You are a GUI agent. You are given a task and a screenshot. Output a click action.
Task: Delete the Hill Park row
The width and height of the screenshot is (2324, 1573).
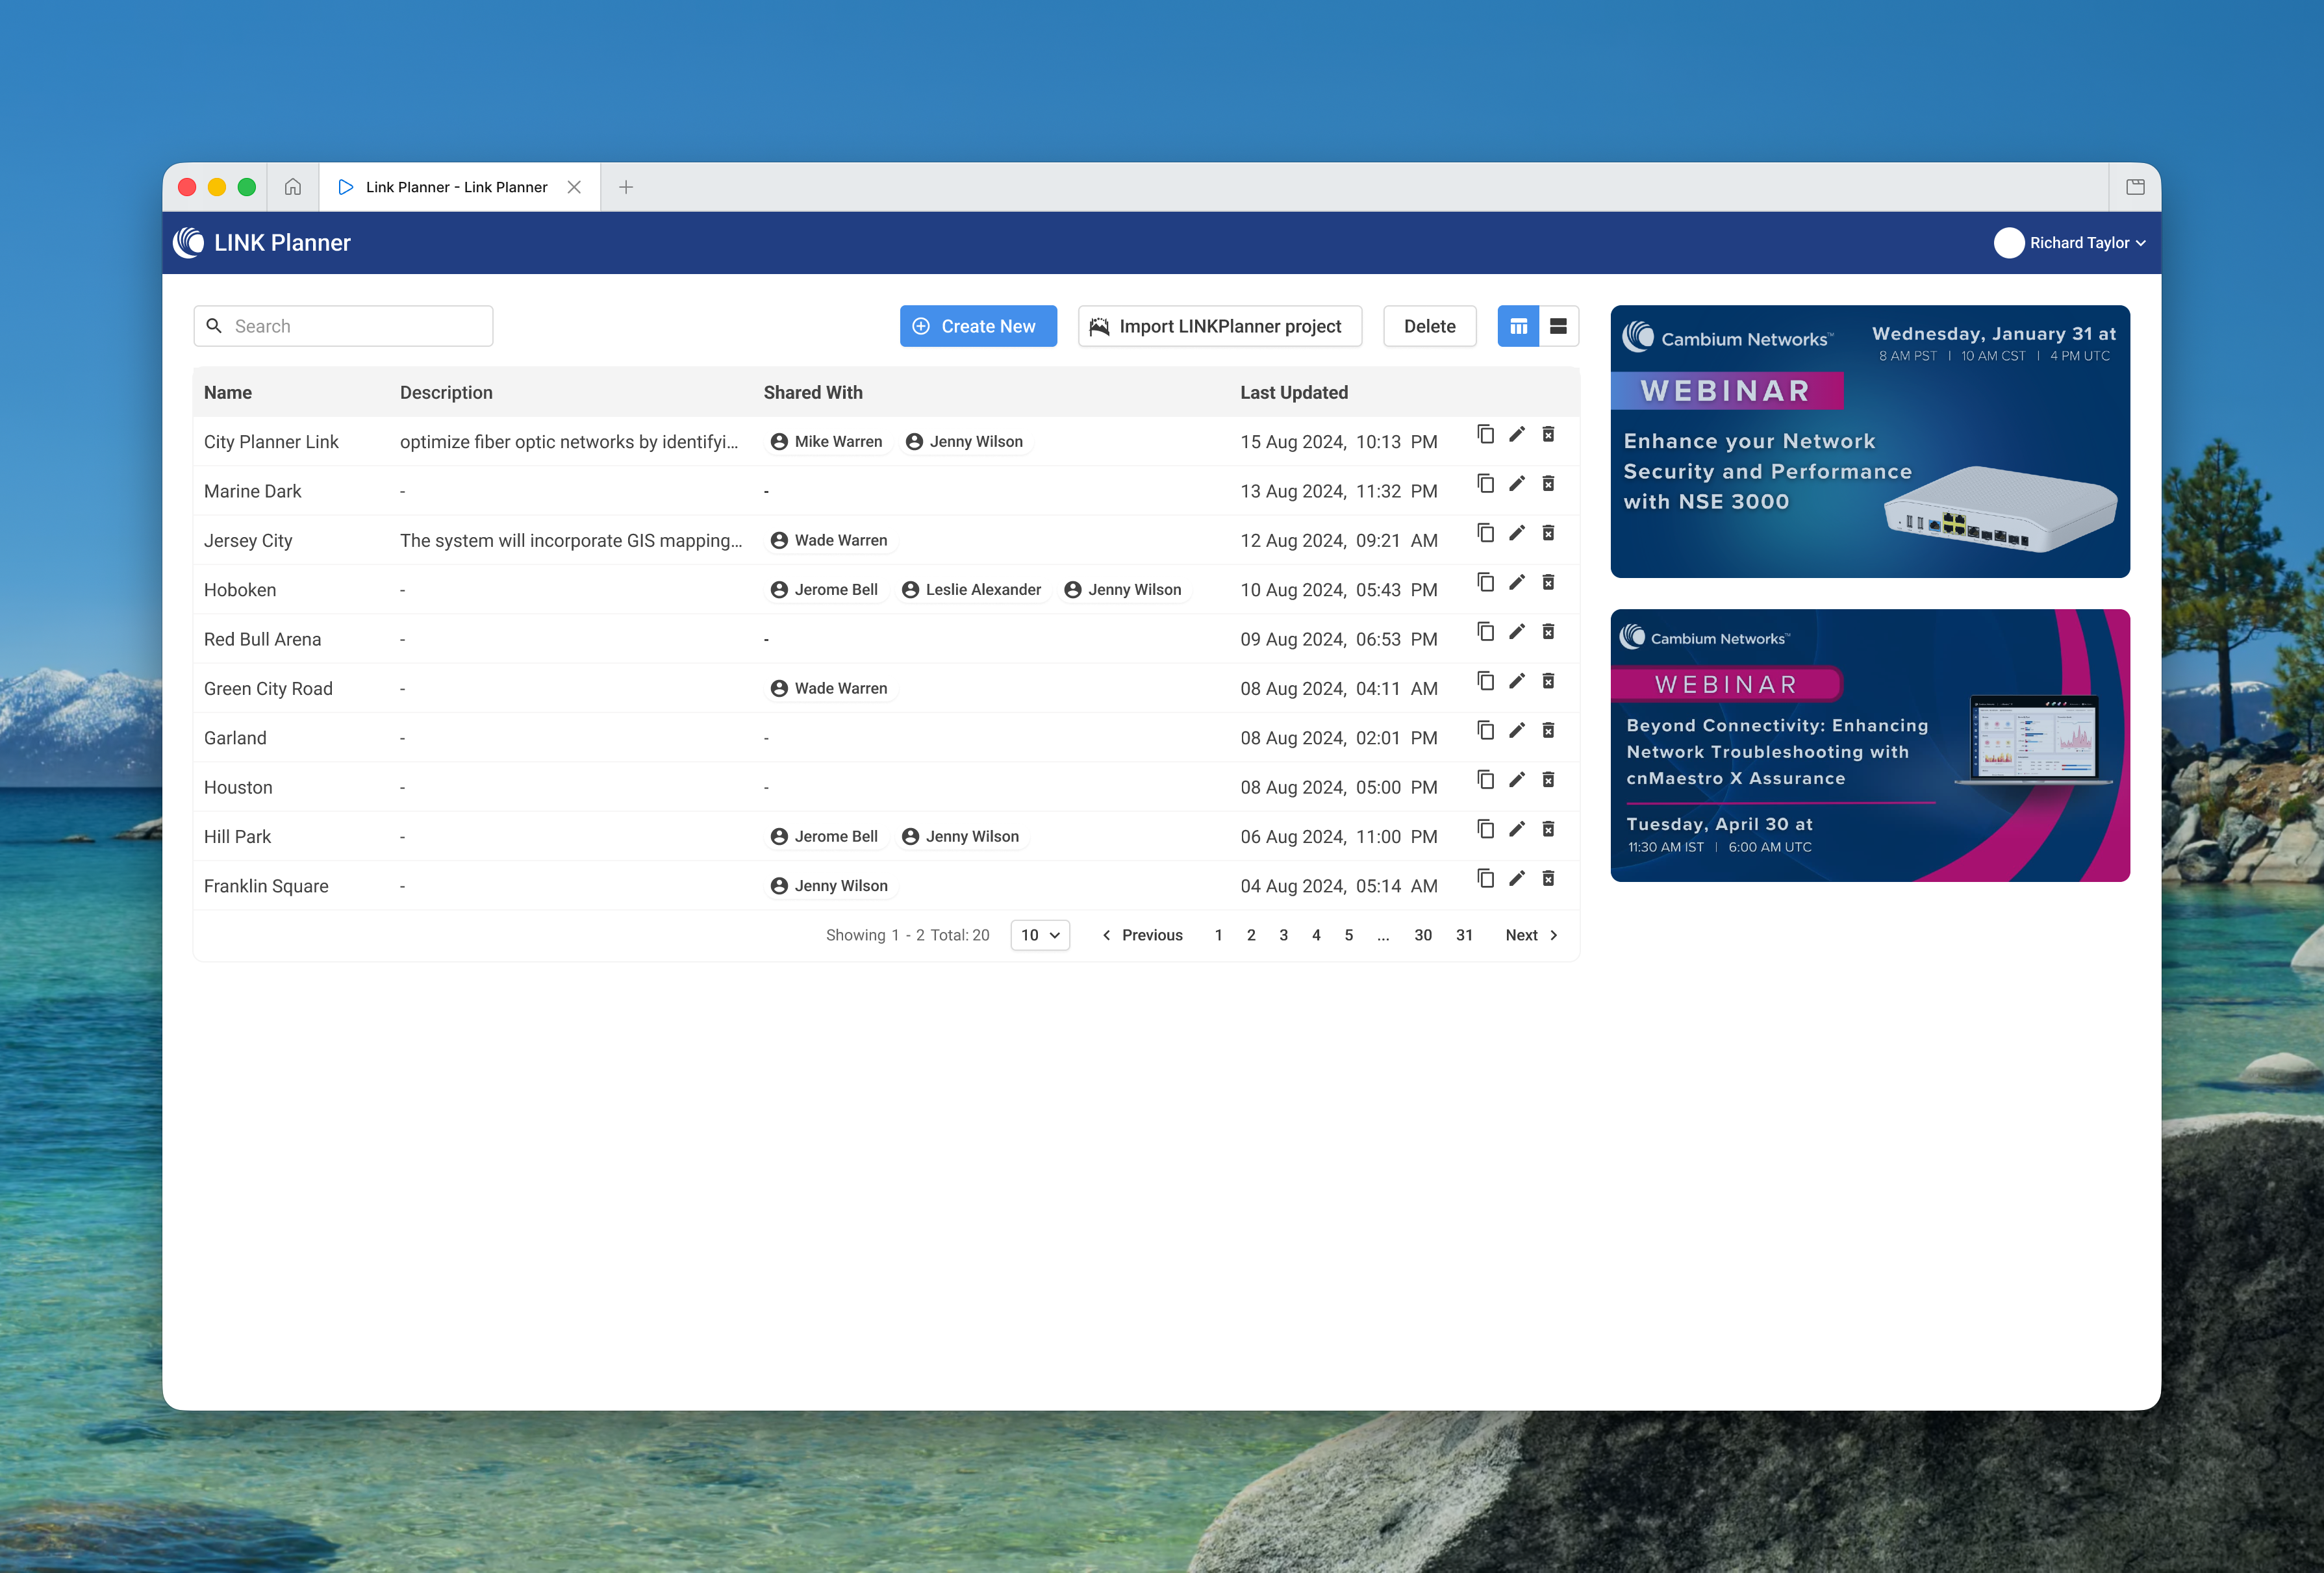(x=1548, y=829)
